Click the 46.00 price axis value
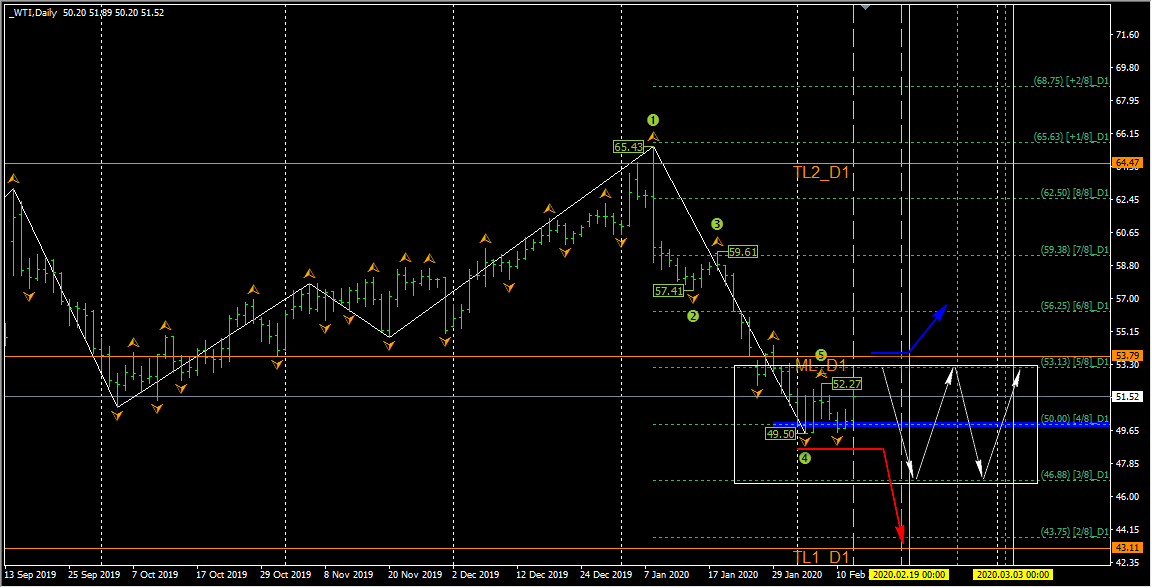Screen dimensions: 1152x588 (x=1127, y=497)
